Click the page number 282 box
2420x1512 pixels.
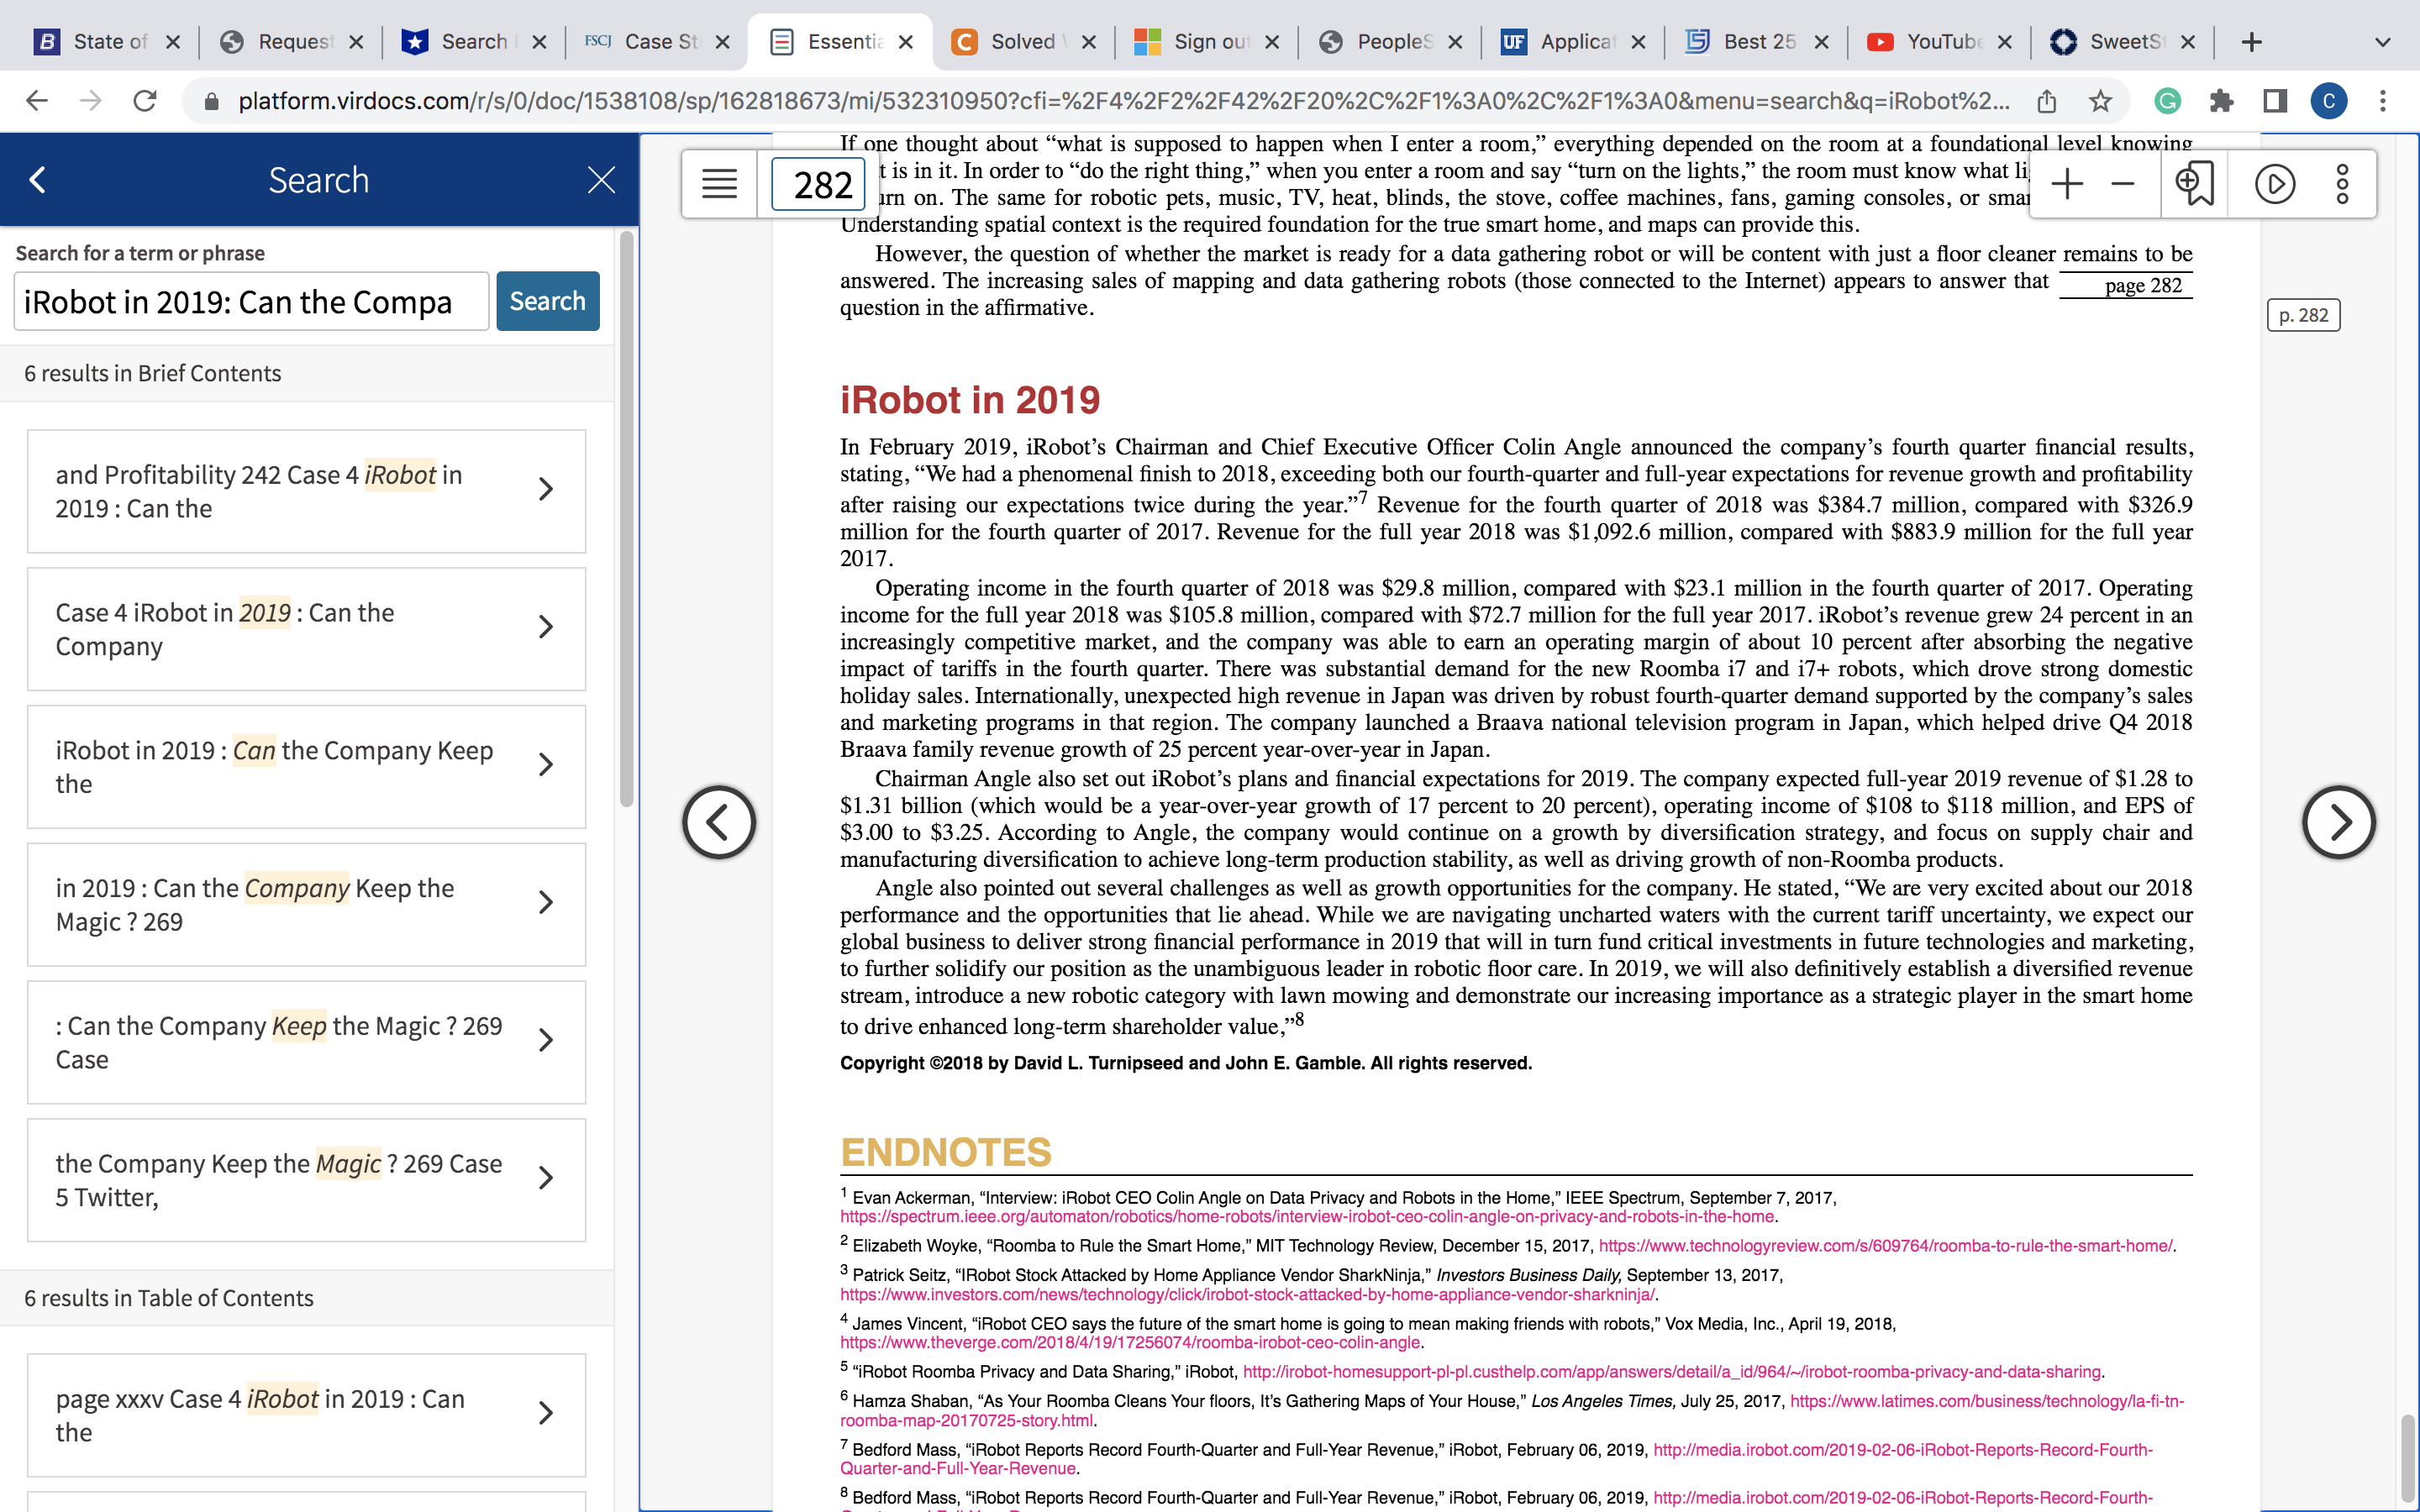819,184
